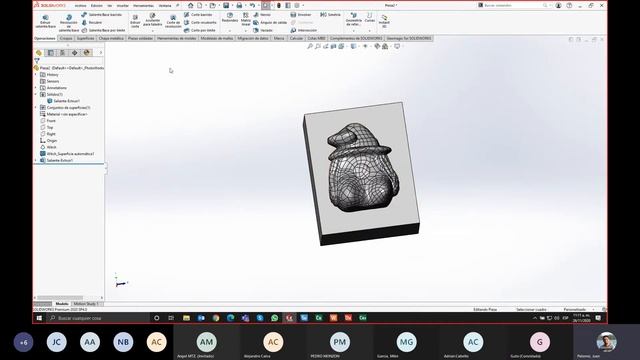
Task: Switch to the Chapa metálica tab
Action: 111,38
